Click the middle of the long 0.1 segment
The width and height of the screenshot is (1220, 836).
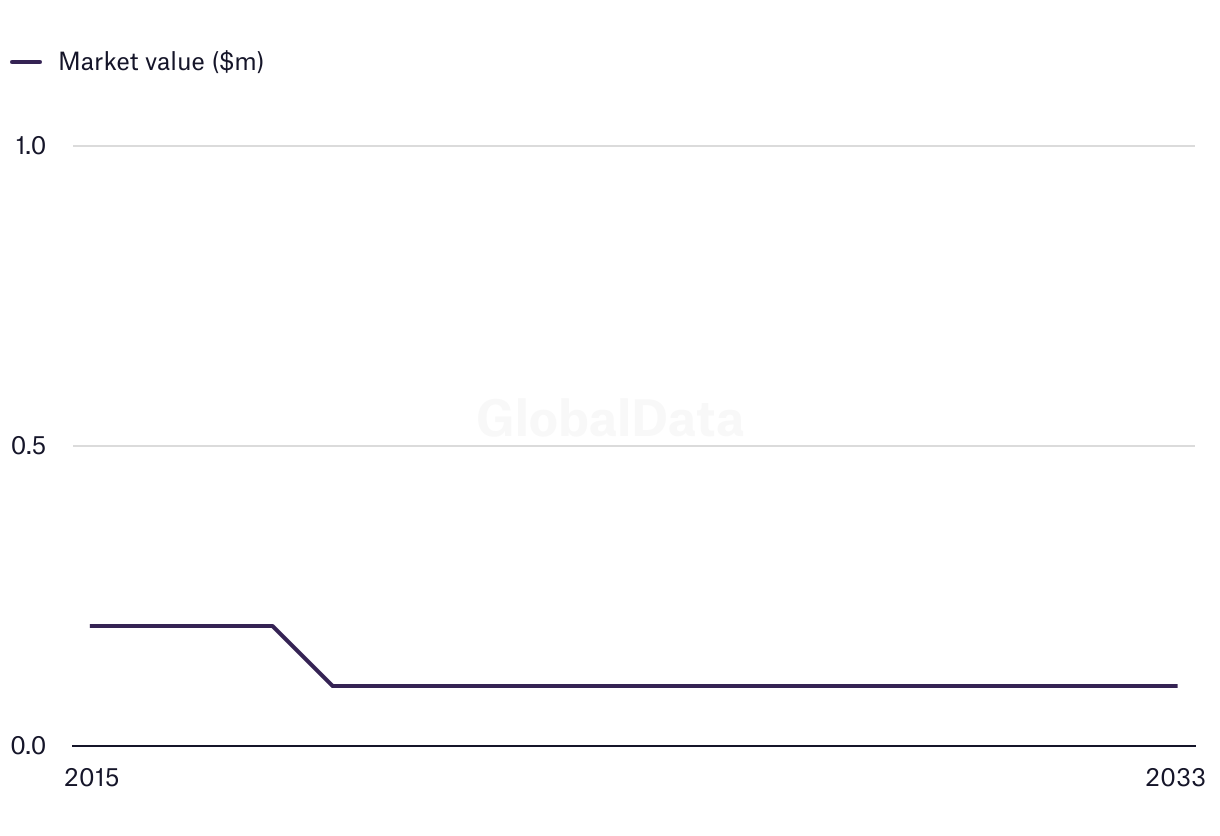754,686
